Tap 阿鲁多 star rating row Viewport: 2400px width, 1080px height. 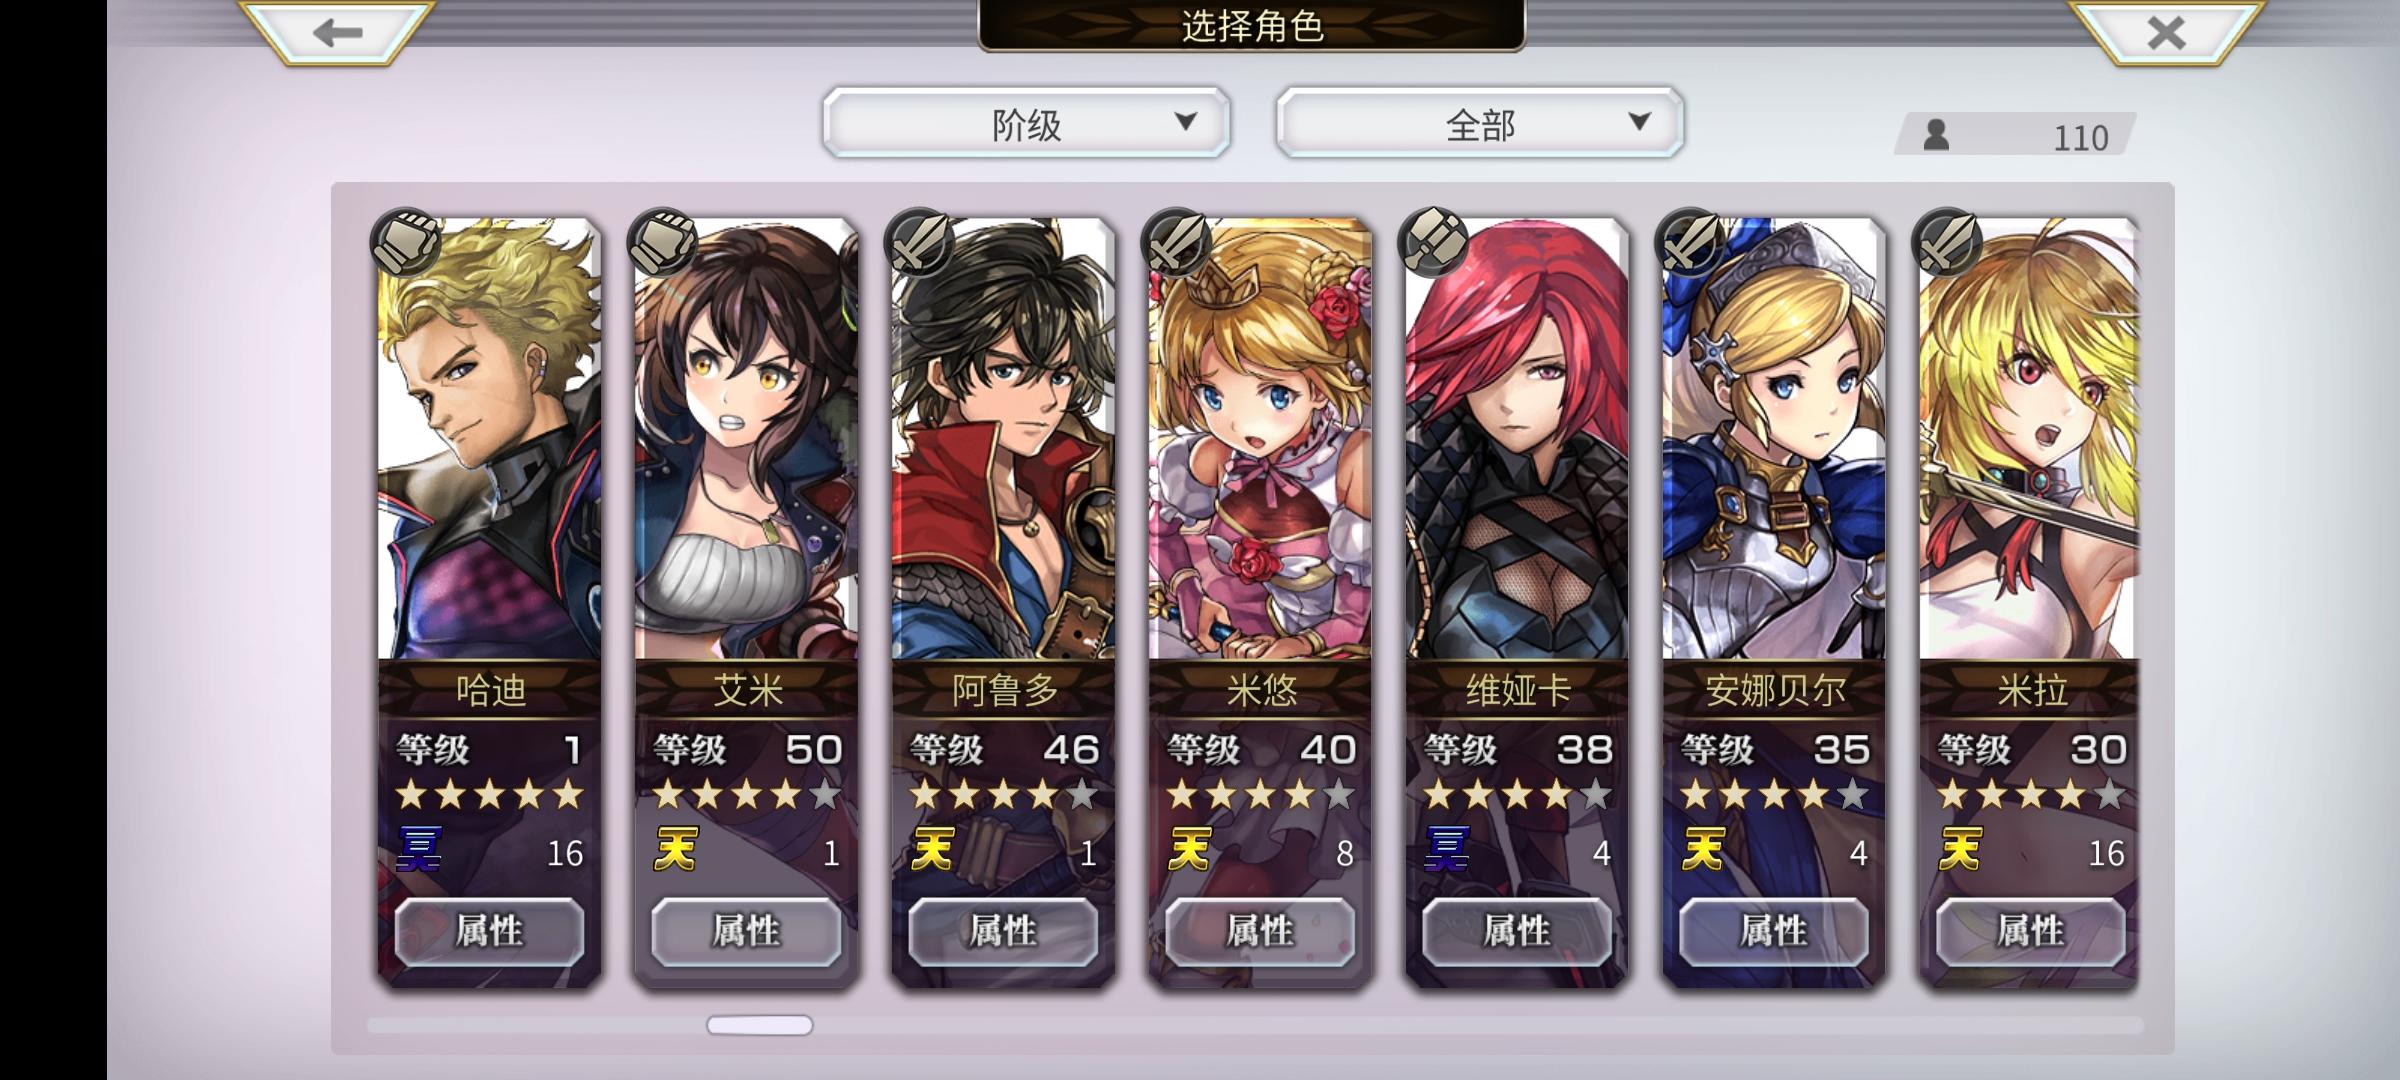(x=1004, y=795)
